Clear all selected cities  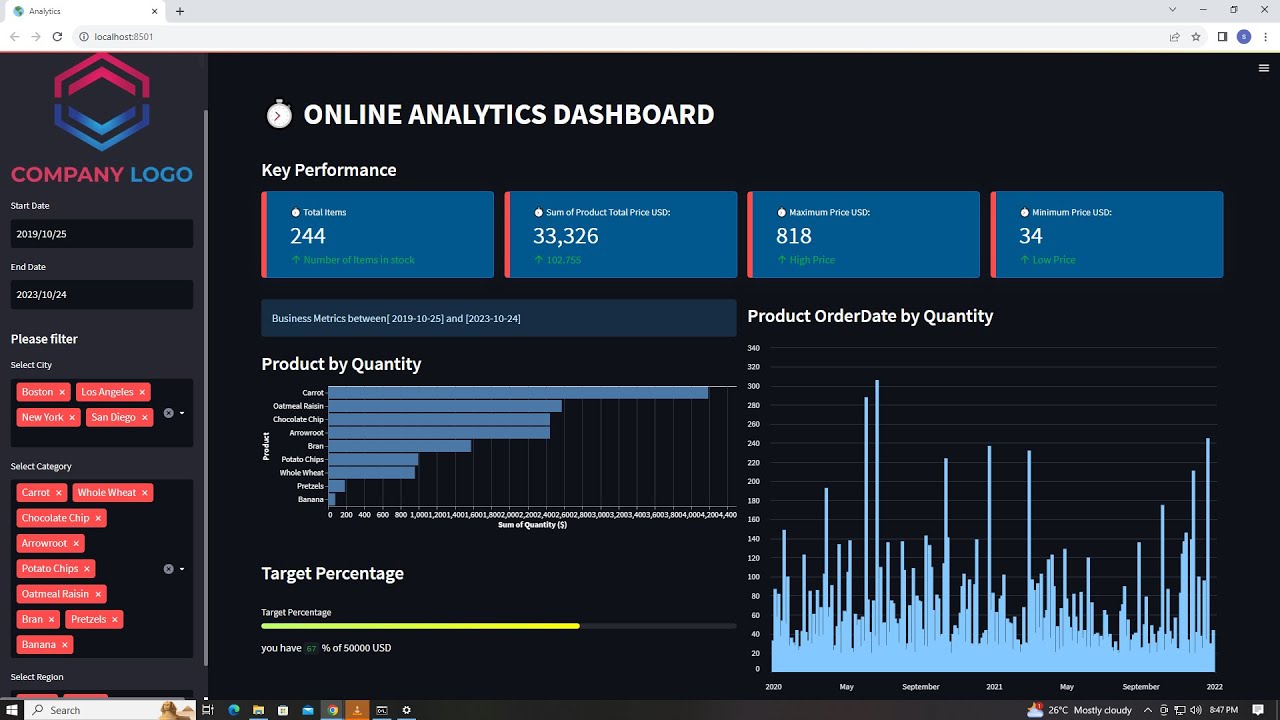(x=168, y=413)
